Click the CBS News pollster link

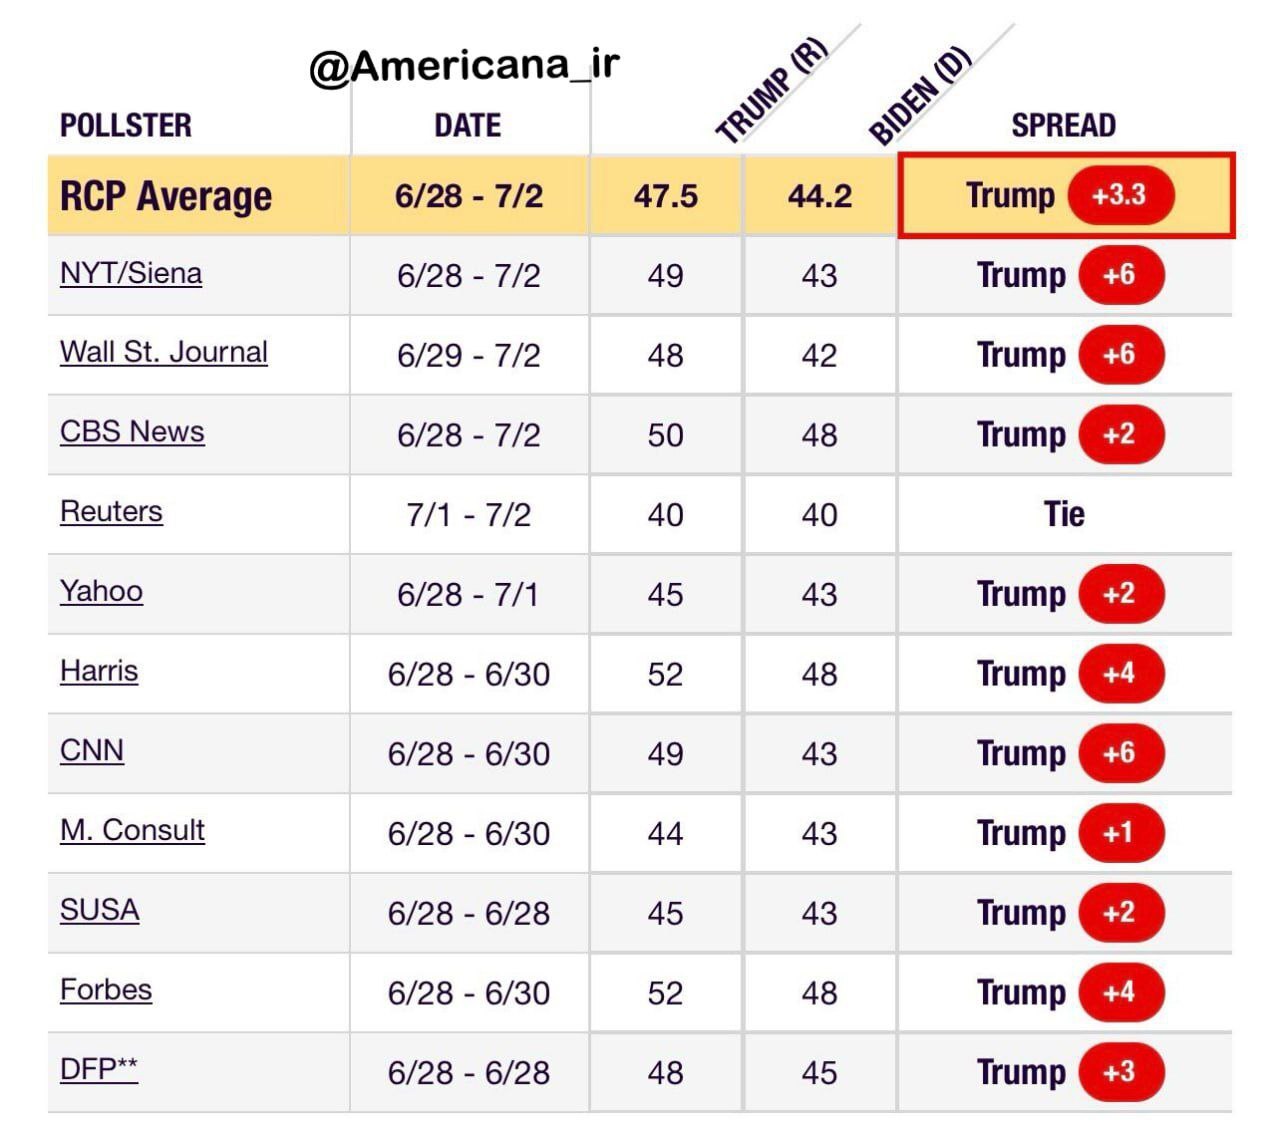[132, 431]
